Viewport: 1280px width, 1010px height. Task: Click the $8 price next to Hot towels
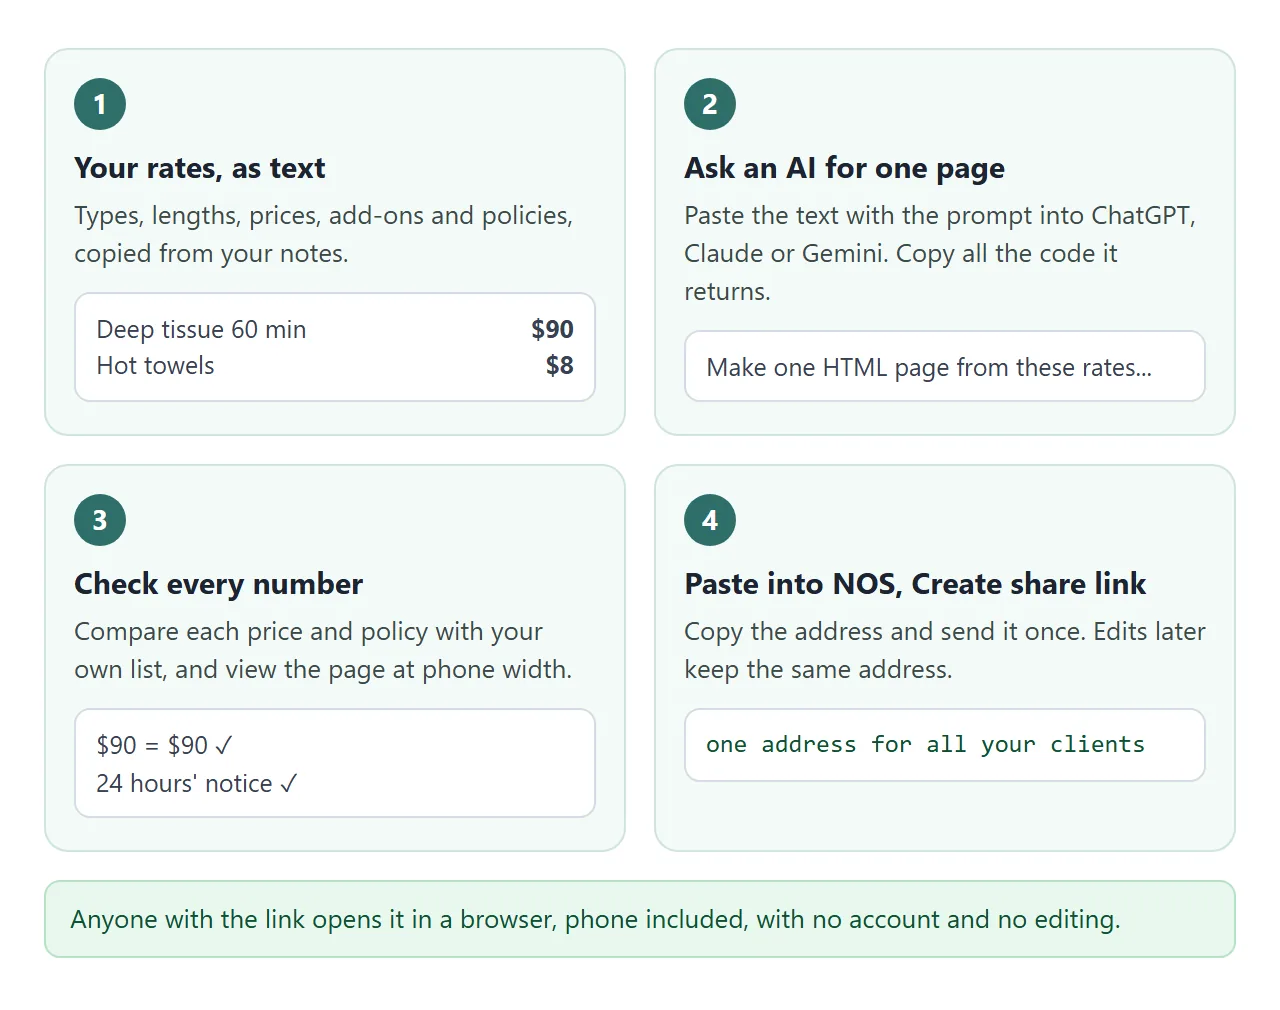click(559, 365)
